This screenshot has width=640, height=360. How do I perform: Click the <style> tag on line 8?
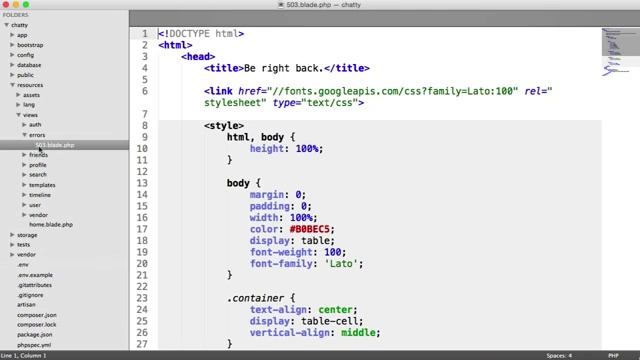pyautogui.click(x=224, y=125)
